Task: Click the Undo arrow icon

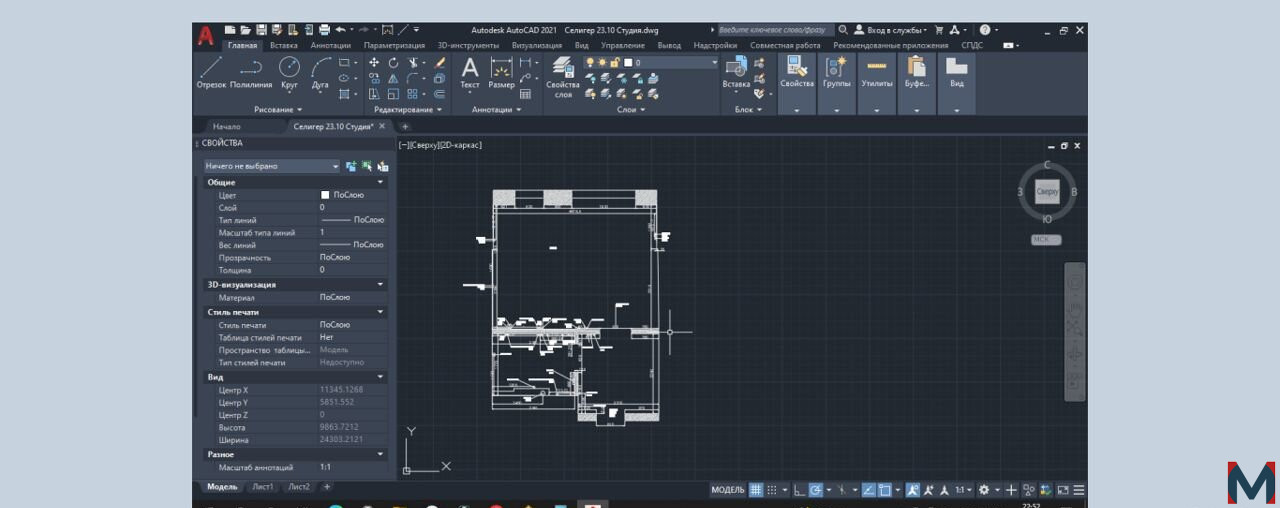Action: pos(341,30)
